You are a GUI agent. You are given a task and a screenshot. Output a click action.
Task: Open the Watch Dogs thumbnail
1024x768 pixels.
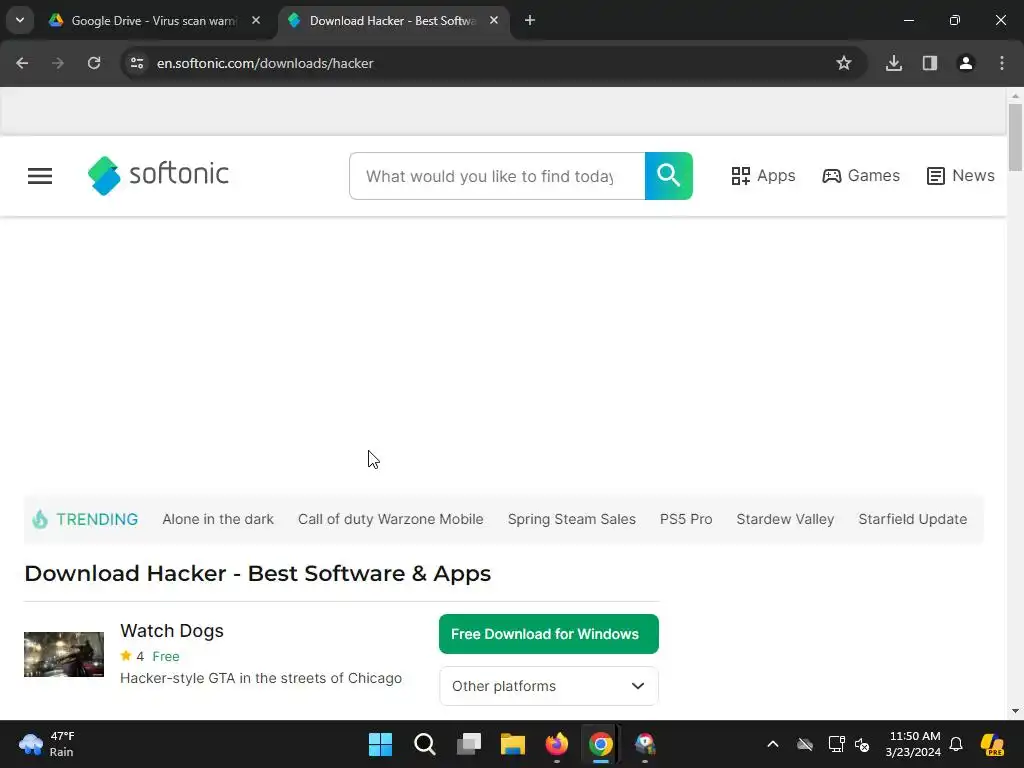[x=64, y=654]
